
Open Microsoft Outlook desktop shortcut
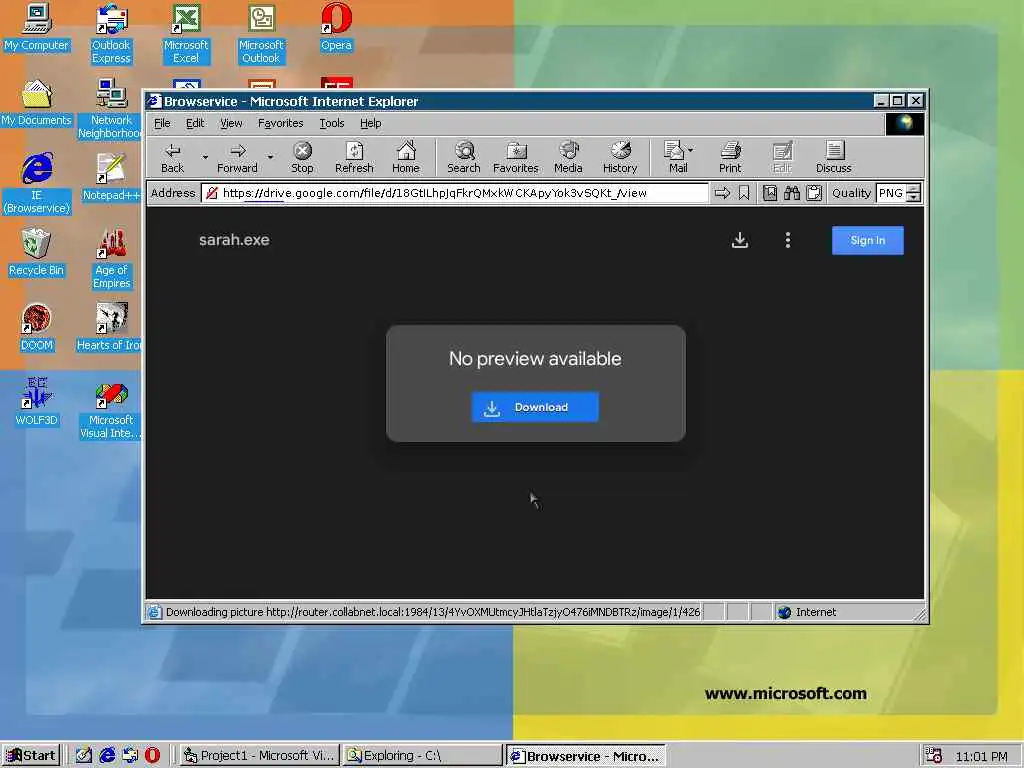[x=261, y=34]
